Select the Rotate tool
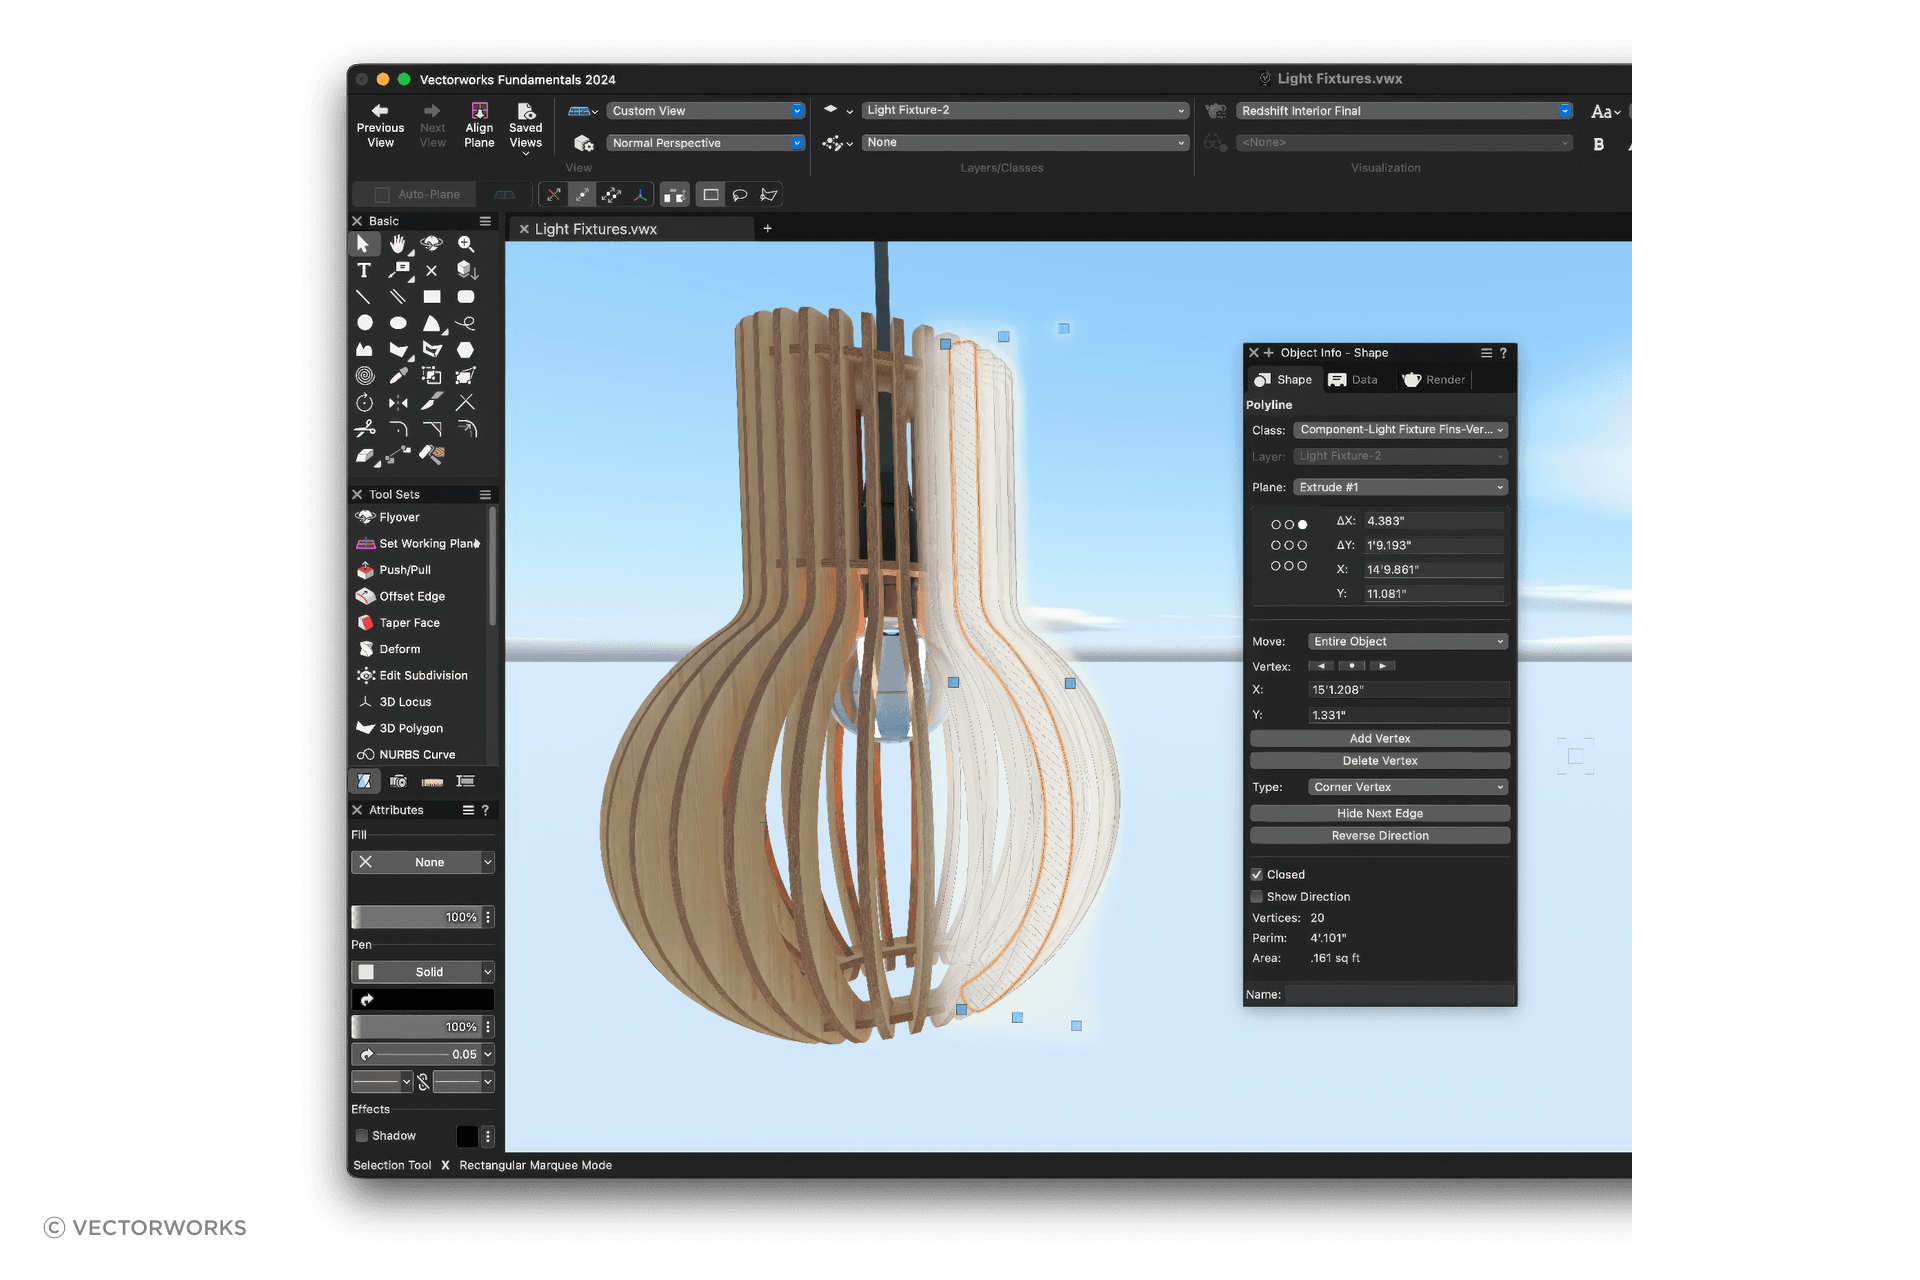The width and height of the screenshot is (1920, 1280). pyautogui.click(x=365, y=403)
